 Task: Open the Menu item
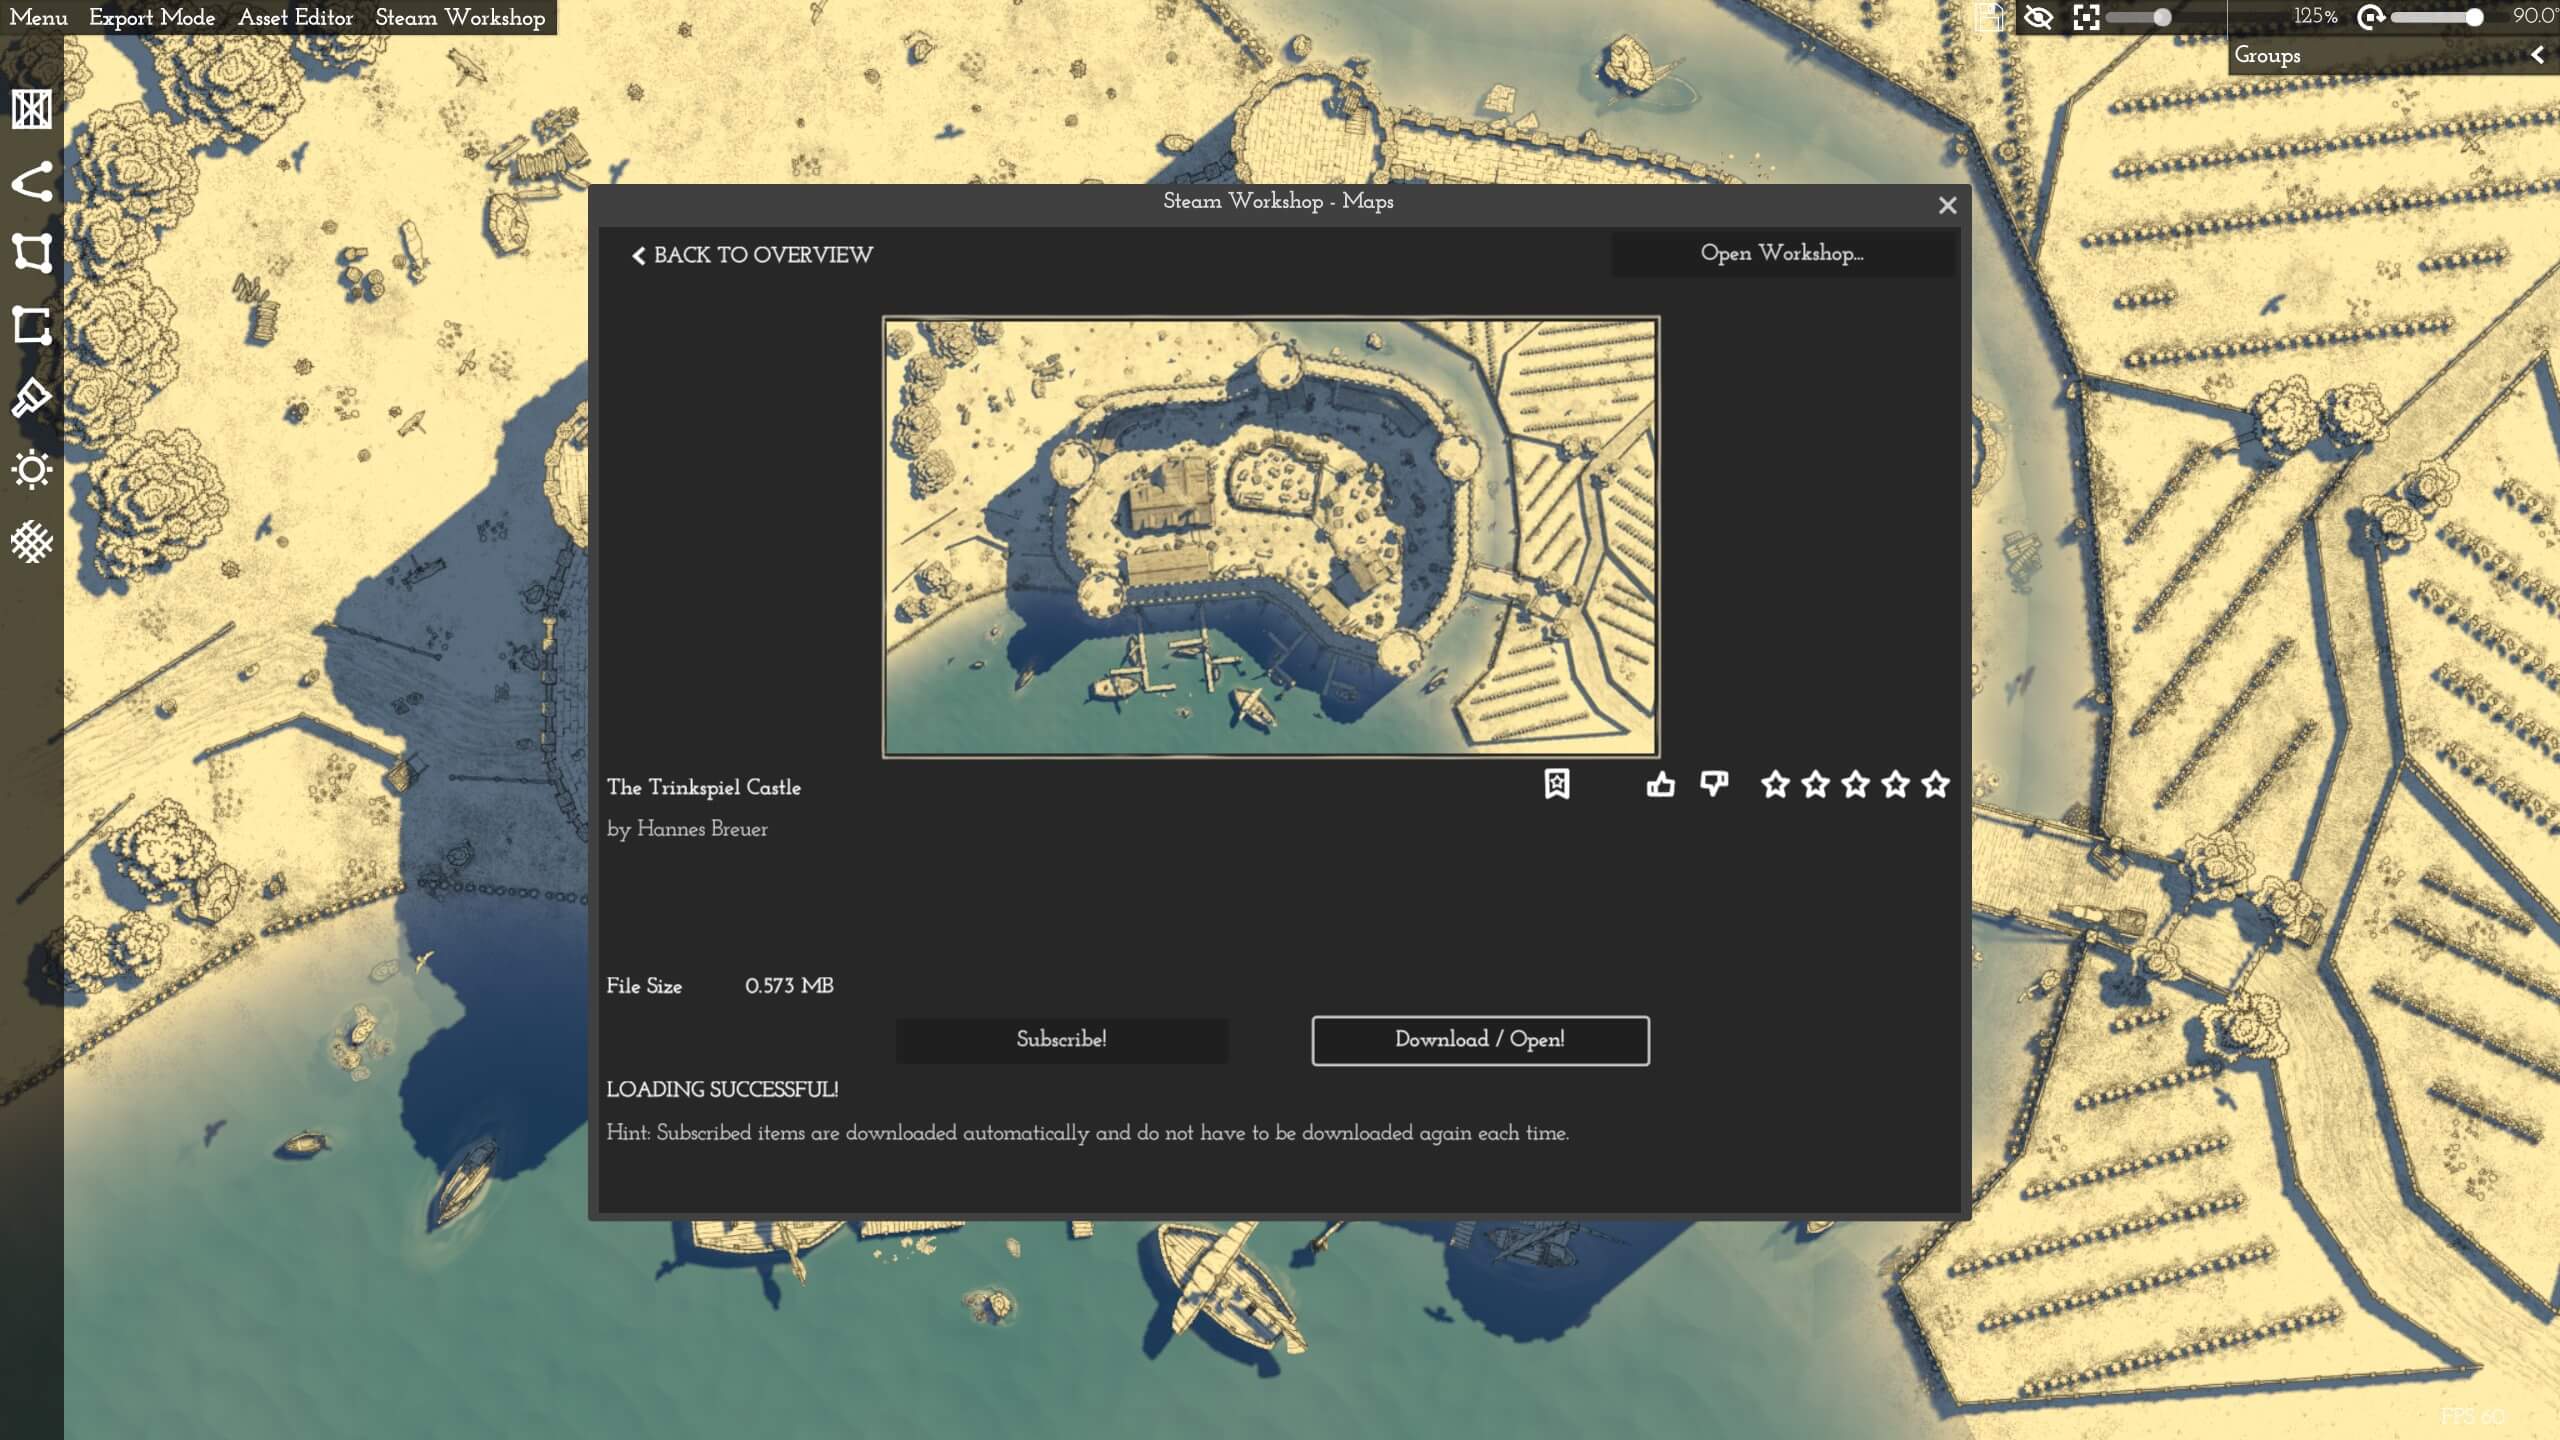pos(38,17)
